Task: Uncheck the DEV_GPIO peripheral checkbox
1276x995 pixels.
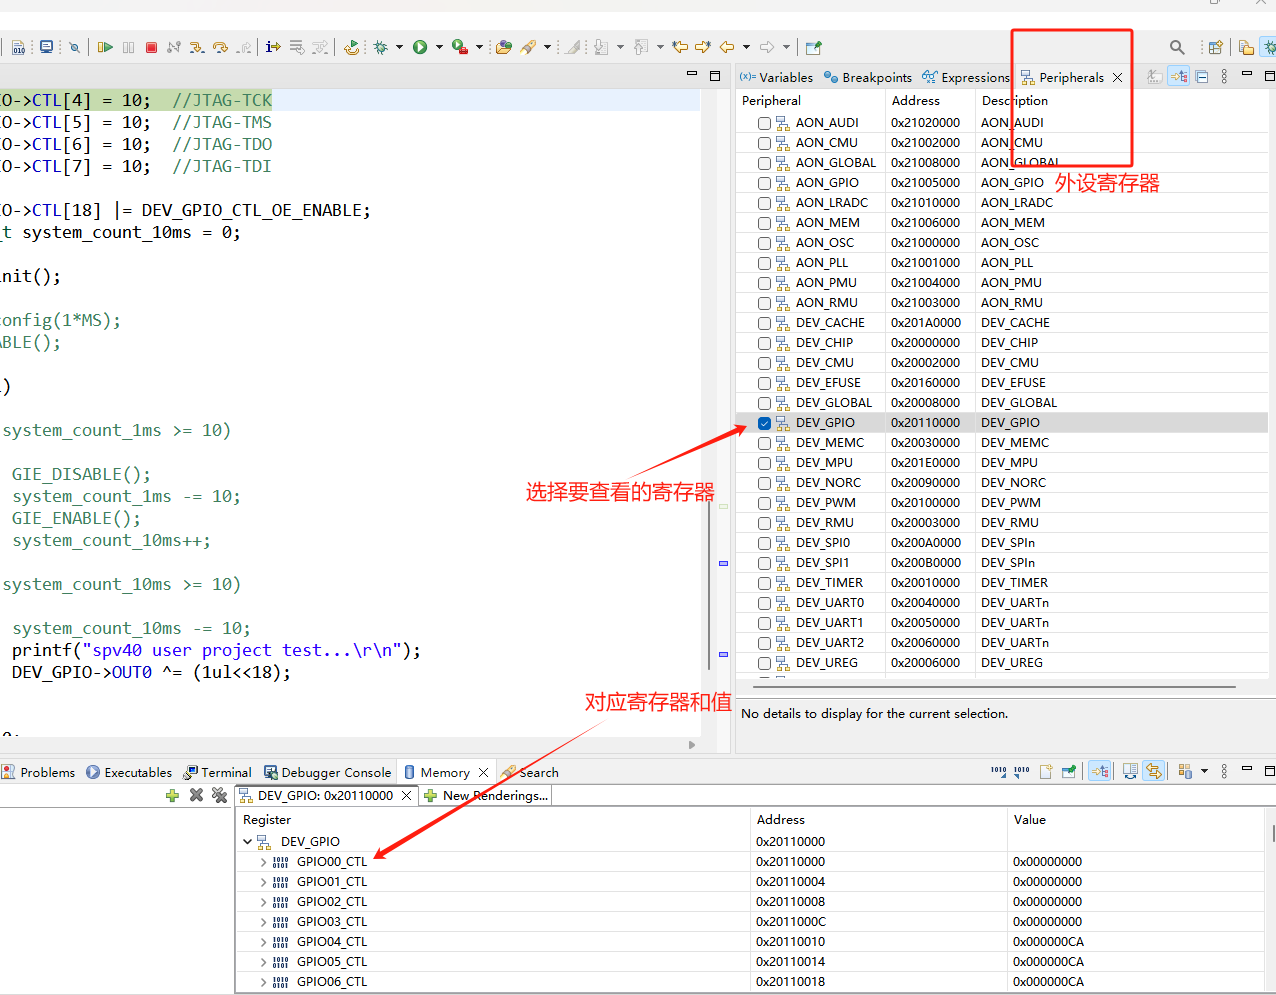Action: click(x=764, y=423)
